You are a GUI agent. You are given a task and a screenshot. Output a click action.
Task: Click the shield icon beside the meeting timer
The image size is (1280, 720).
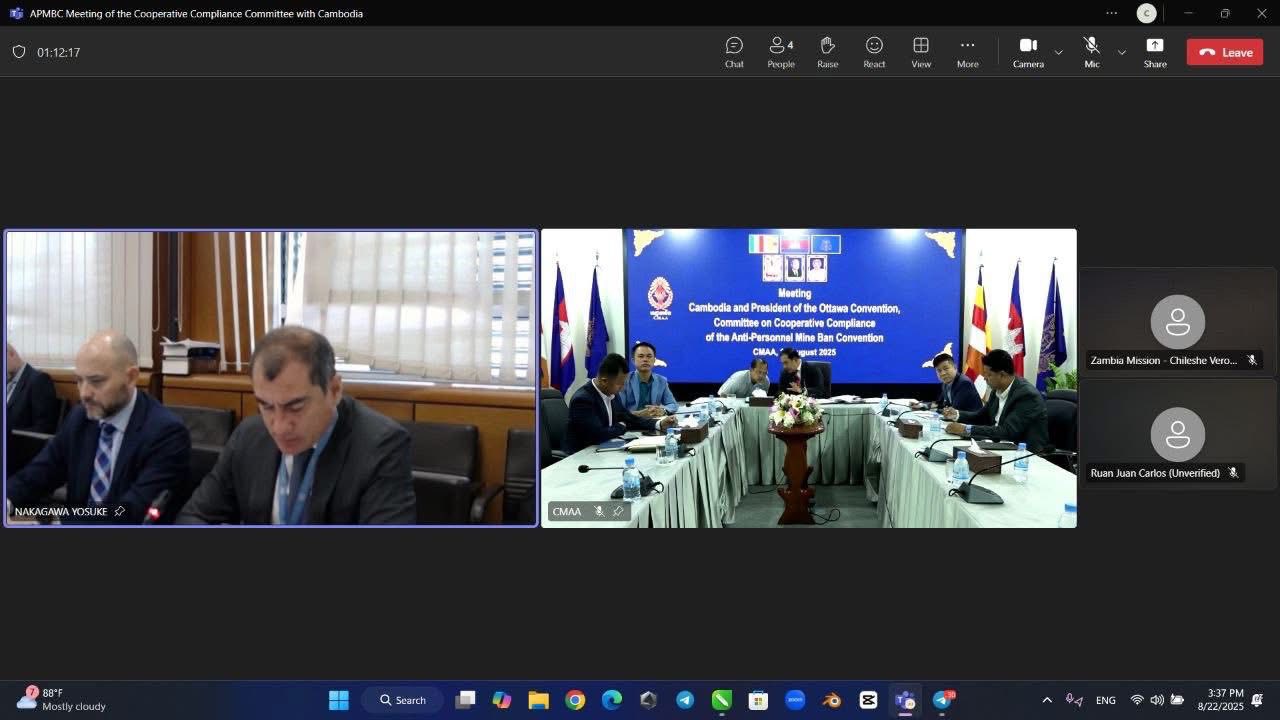click(19, 52)
